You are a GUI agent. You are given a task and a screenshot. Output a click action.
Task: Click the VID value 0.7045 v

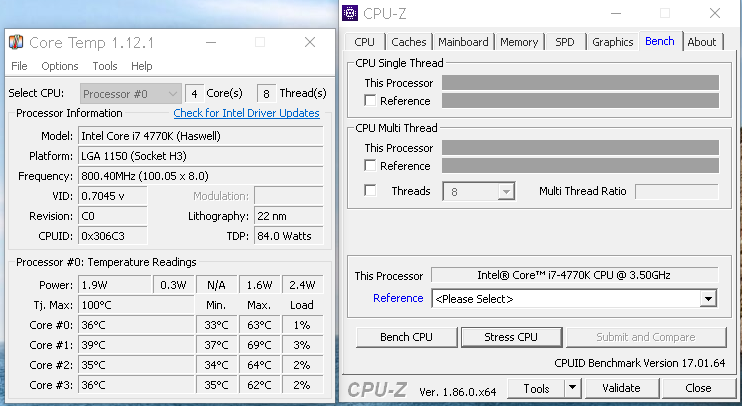pos(113,196)
